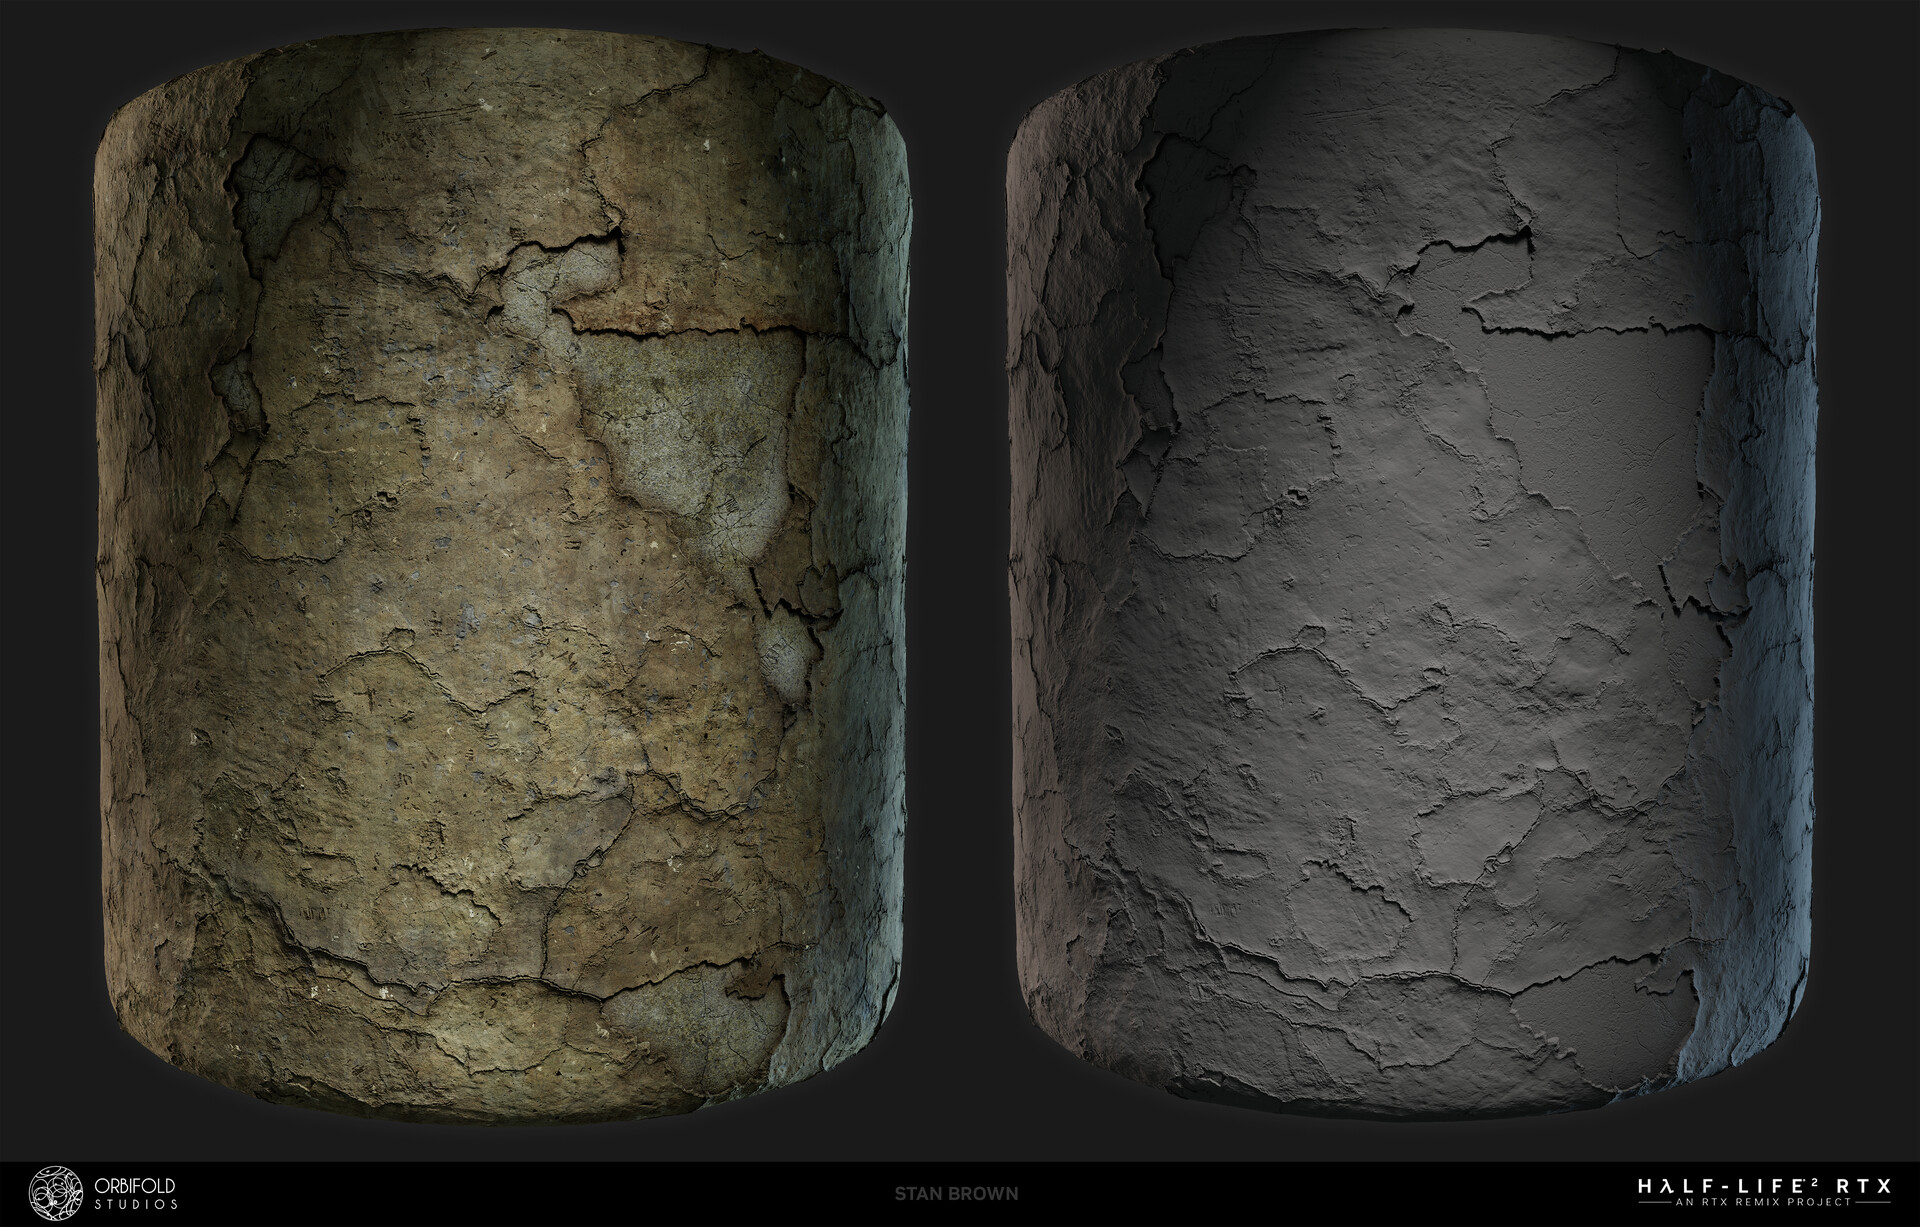The image size is (1920, 1227).
Task: Click the dark gap between the two renders
Action: [x=955, y=600]
